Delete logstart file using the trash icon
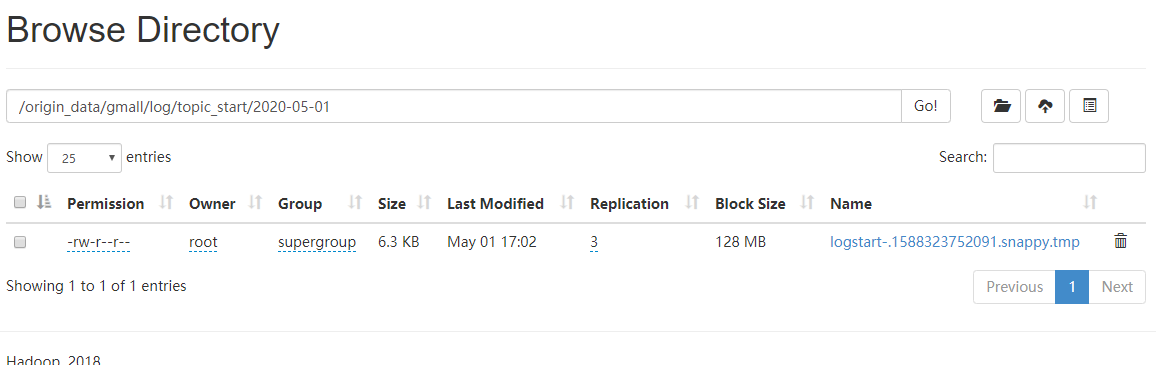Screen dimensions: 1156x365 pos(1120,240)
